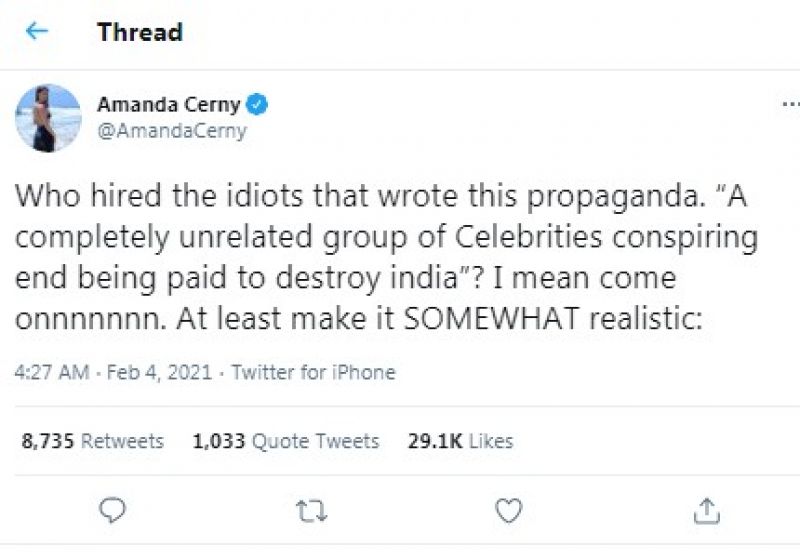Click the blue verified badge
Image resolution: width=800 pixels, height=558 pixels.
[x=257, y=105]
